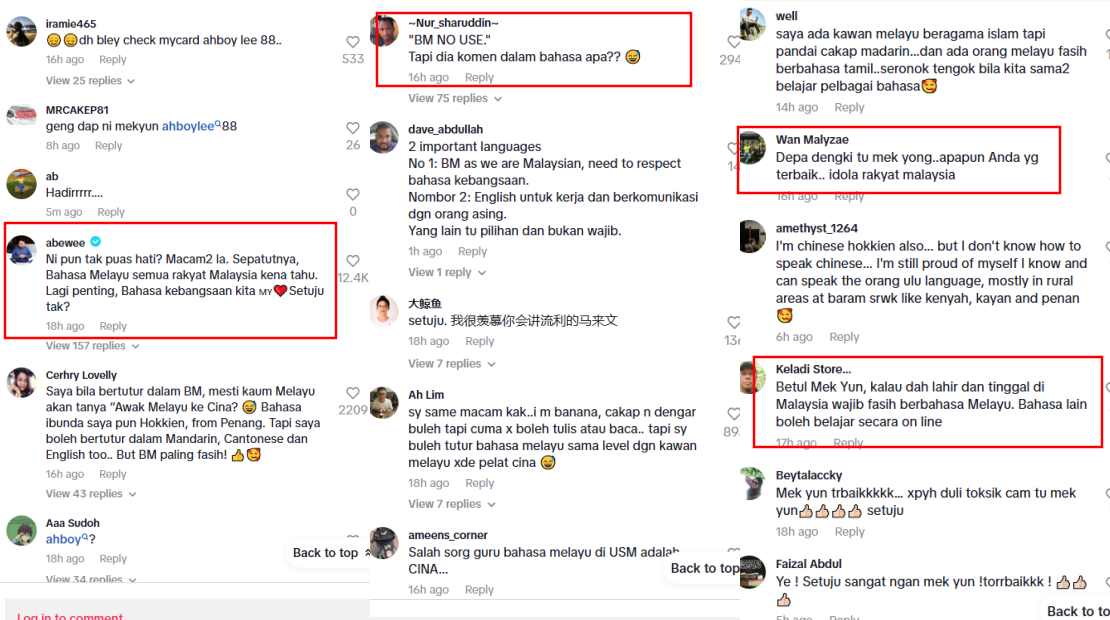Like the comment by user ab
The width and height of the screenshot is (1110, 620).
(353, 195)
